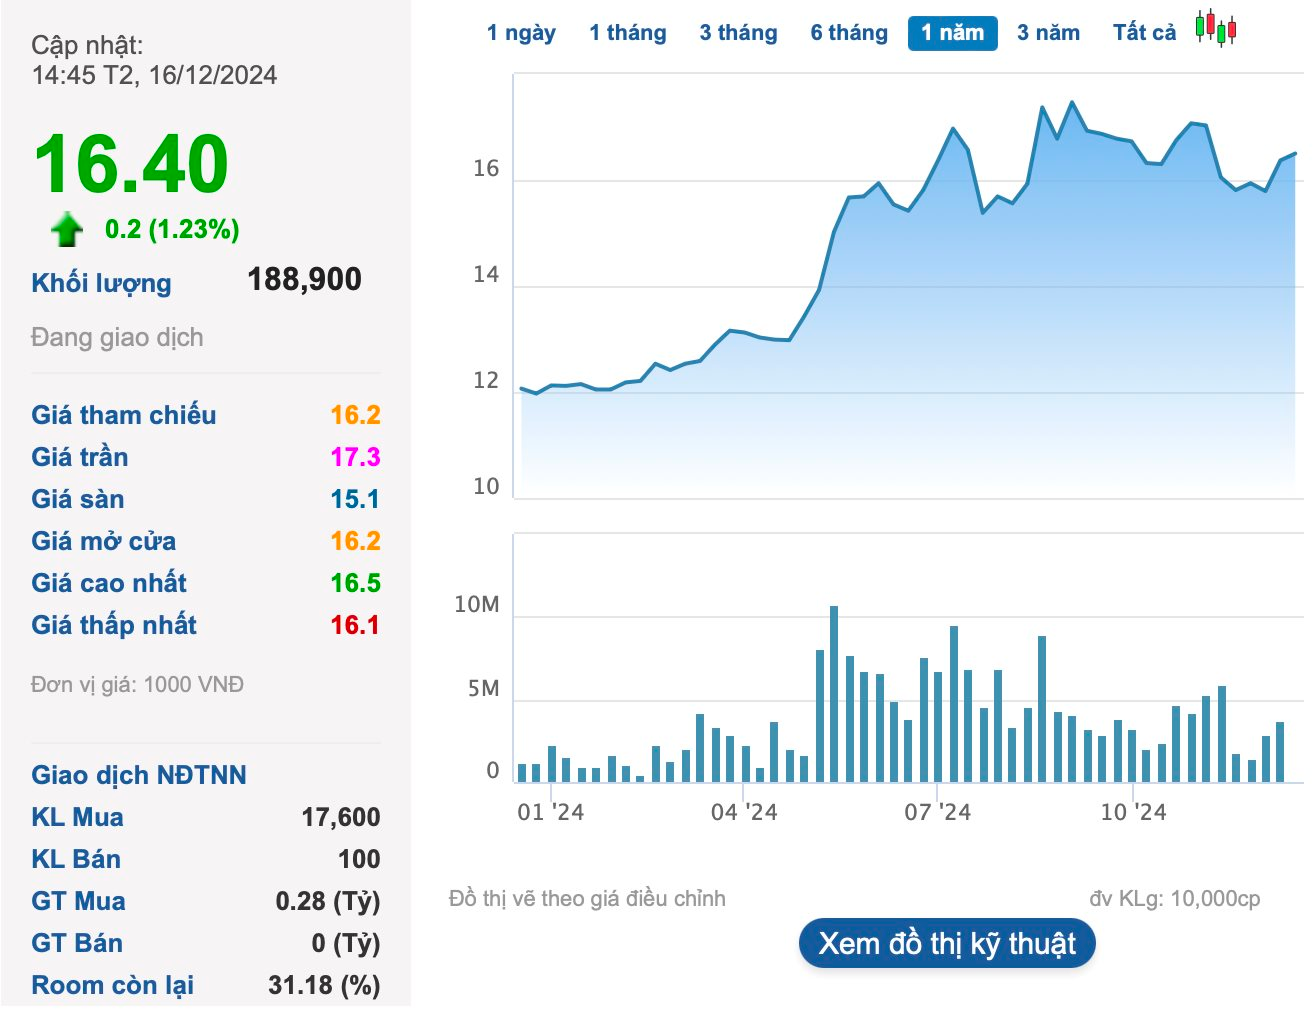The image size is (1314, 1018).
Task: Click the Giao dịch NĐTNN heading
Action: pyautogui.click(x=139, y=775)
